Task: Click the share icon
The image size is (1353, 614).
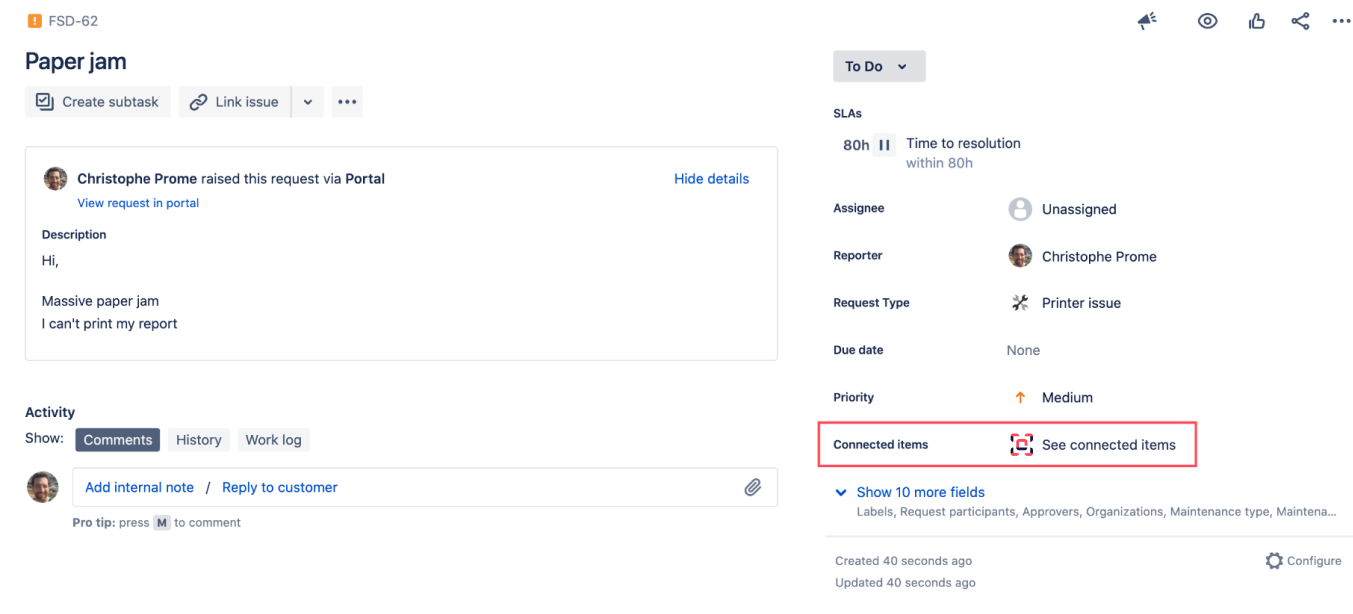Action: 1300,21
